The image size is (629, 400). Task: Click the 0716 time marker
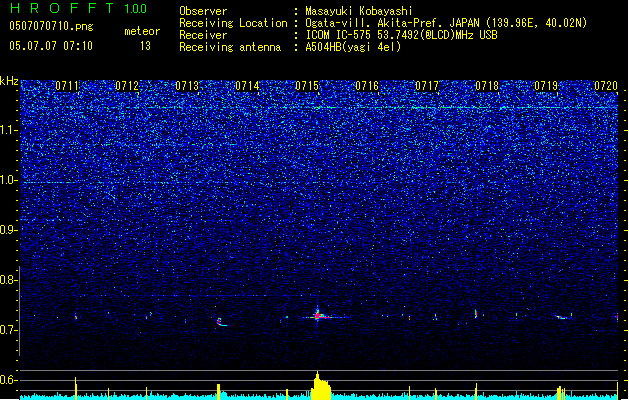(x=367, y=86)
